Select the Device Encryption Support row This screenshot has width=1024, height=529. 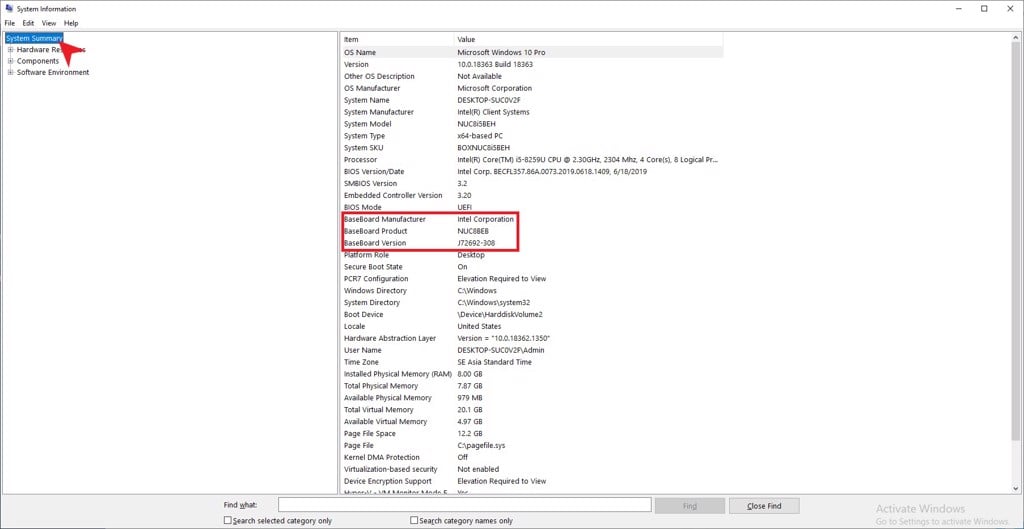[532, 481]
